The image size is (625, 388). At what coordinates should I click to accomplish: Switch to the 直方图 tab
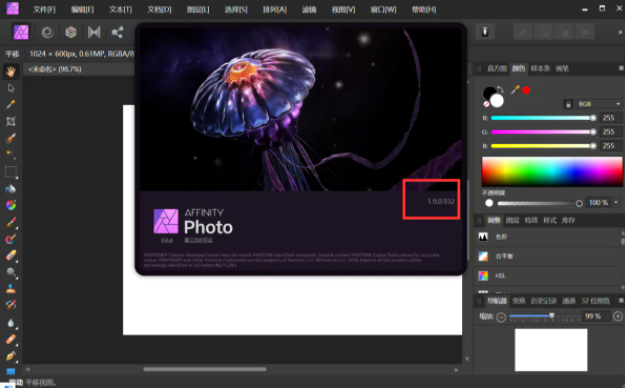[497, 69]
